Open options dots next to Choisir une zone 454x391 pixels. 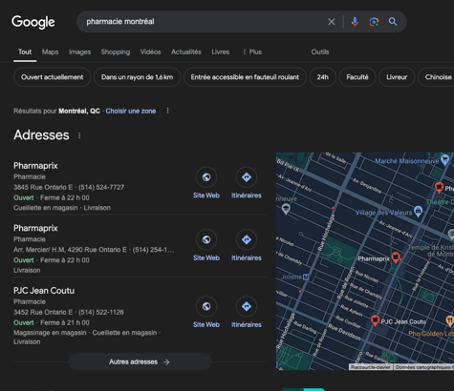click(168, 111)
